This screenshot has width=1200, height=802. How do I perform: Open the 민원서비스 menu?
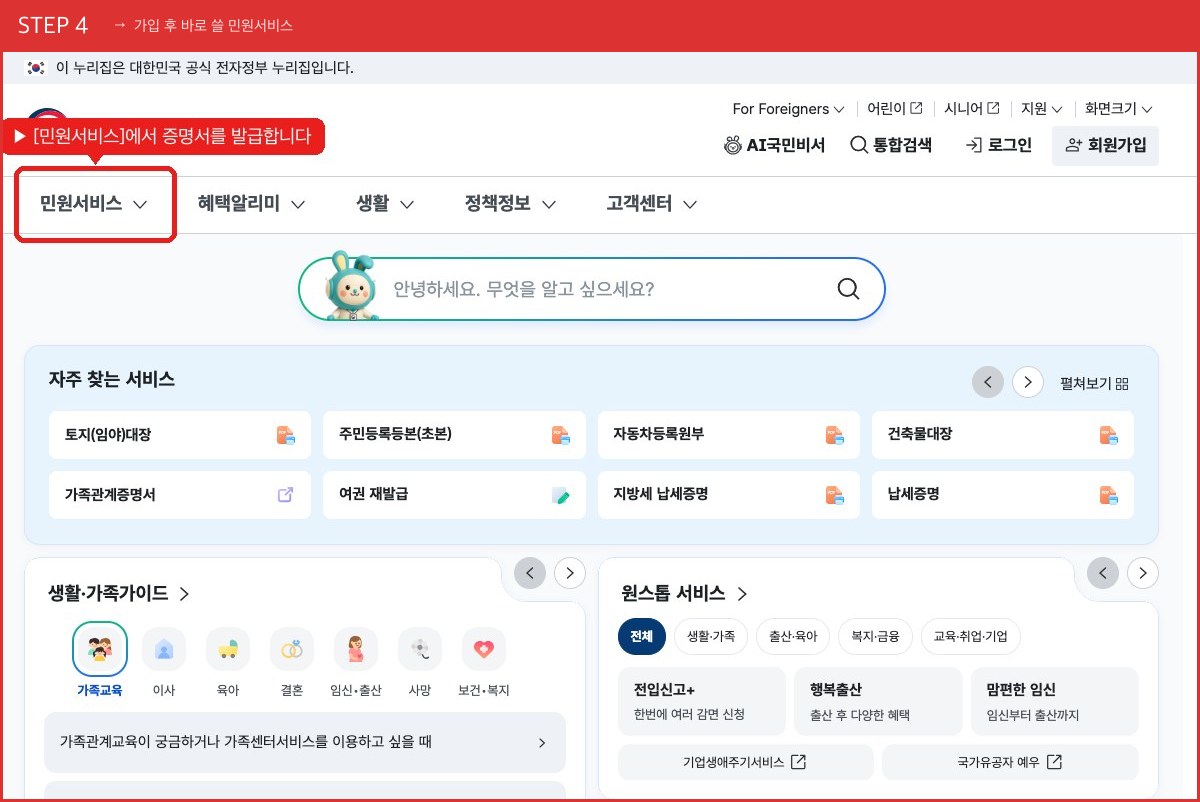[94, 204]
